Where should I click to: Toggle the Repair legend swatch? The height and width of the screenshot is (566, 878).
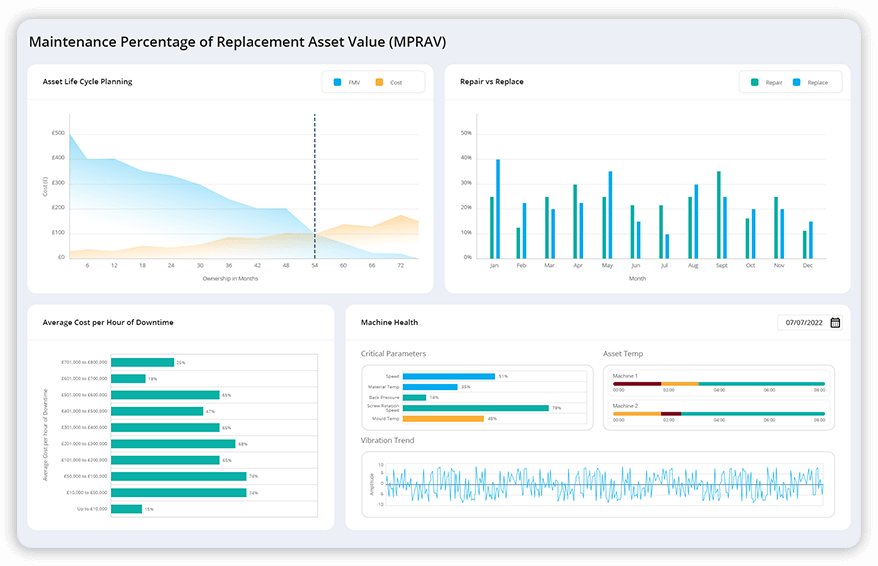(755, 82)
